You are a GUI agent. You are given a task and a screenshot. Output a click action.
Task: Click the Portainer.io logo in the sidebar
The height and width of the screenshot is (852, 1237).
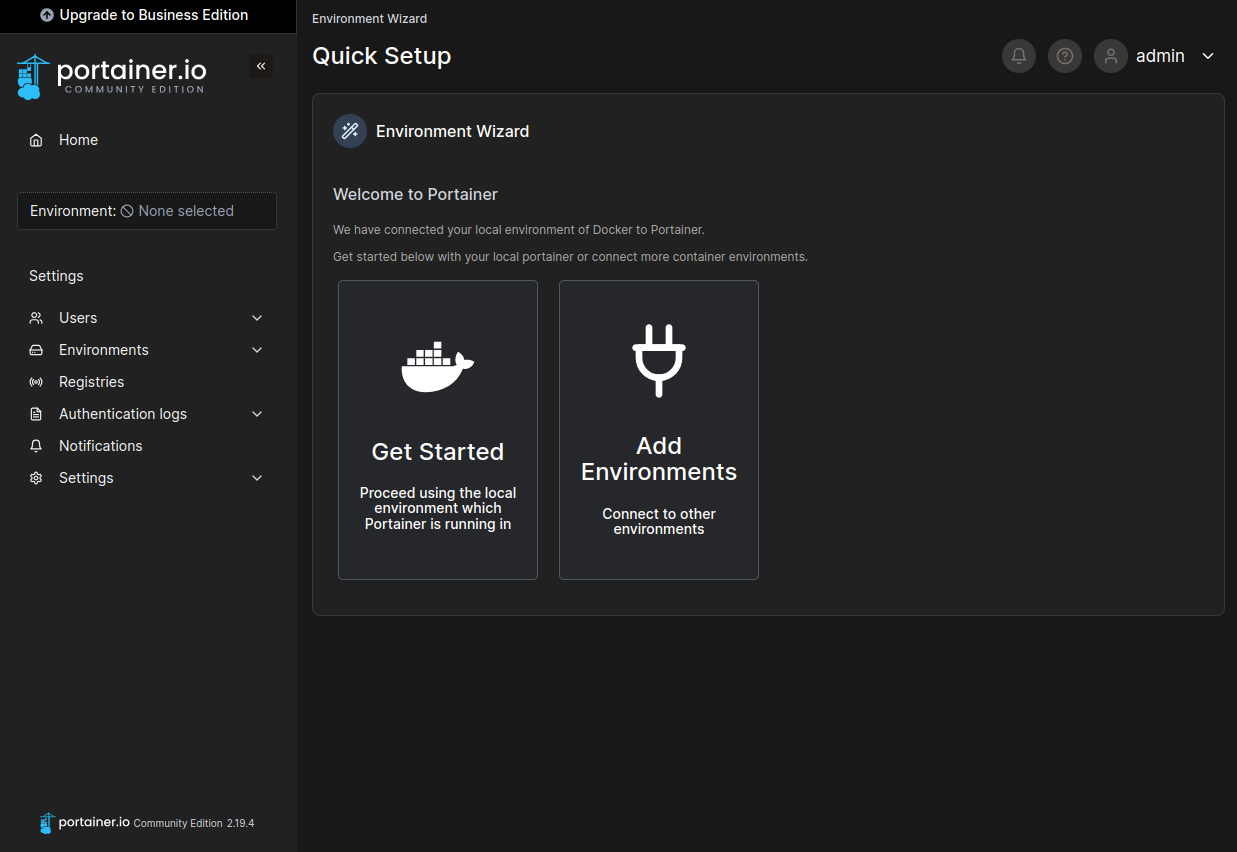(x=112, y=76)
